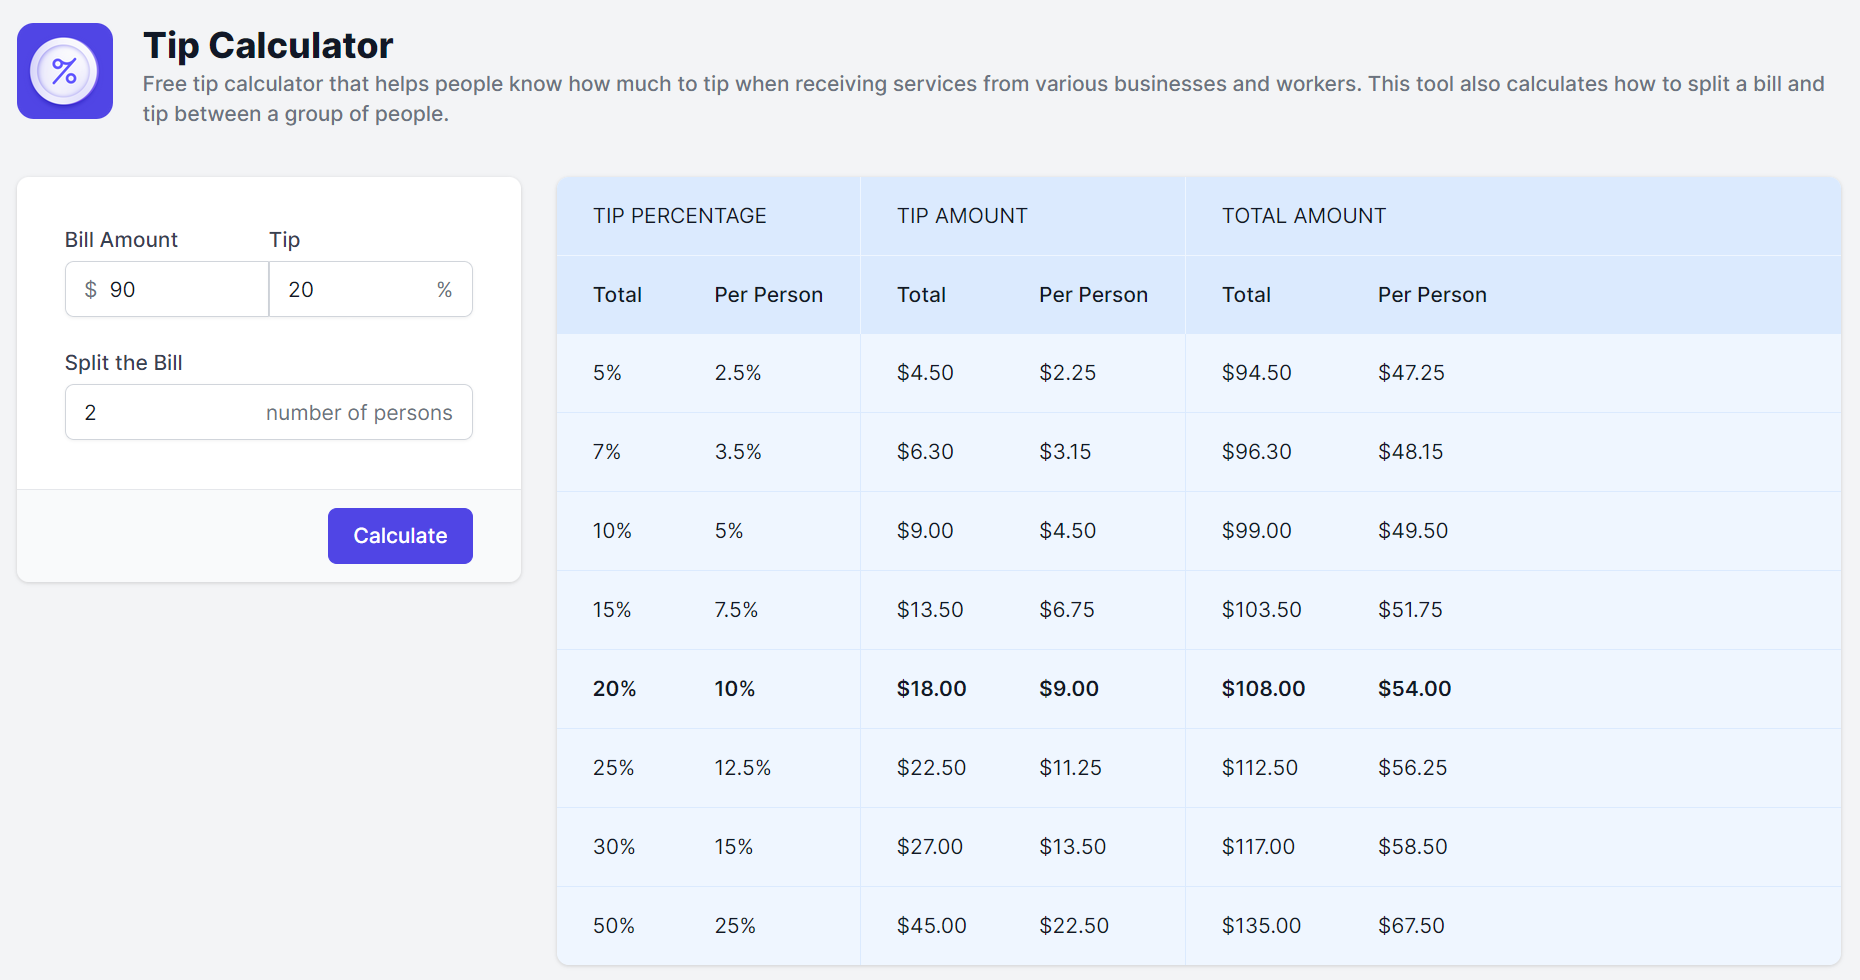This screenshot has height=980, width=1860.
Task: Click the Calculate button
Action: (x=400, y=536)
